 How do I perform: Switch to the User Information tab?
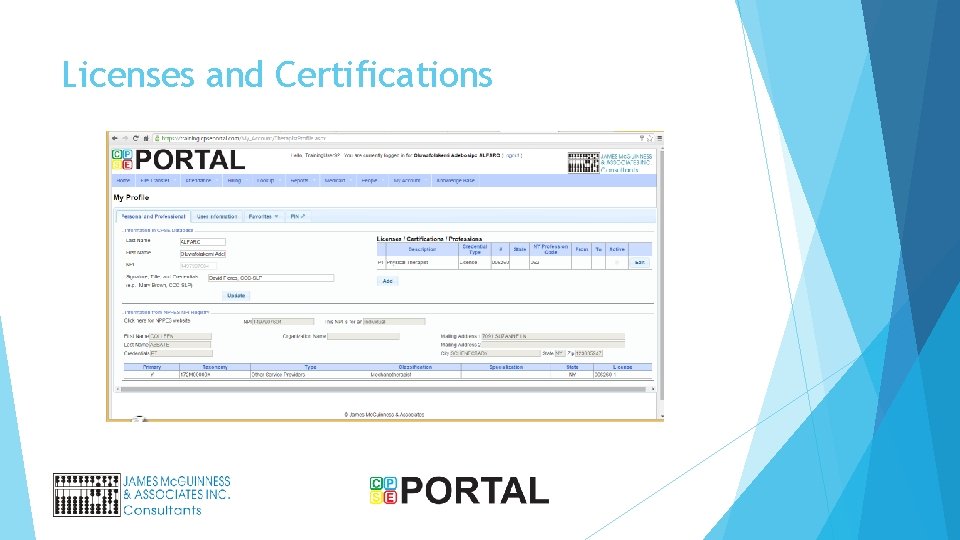217,217
